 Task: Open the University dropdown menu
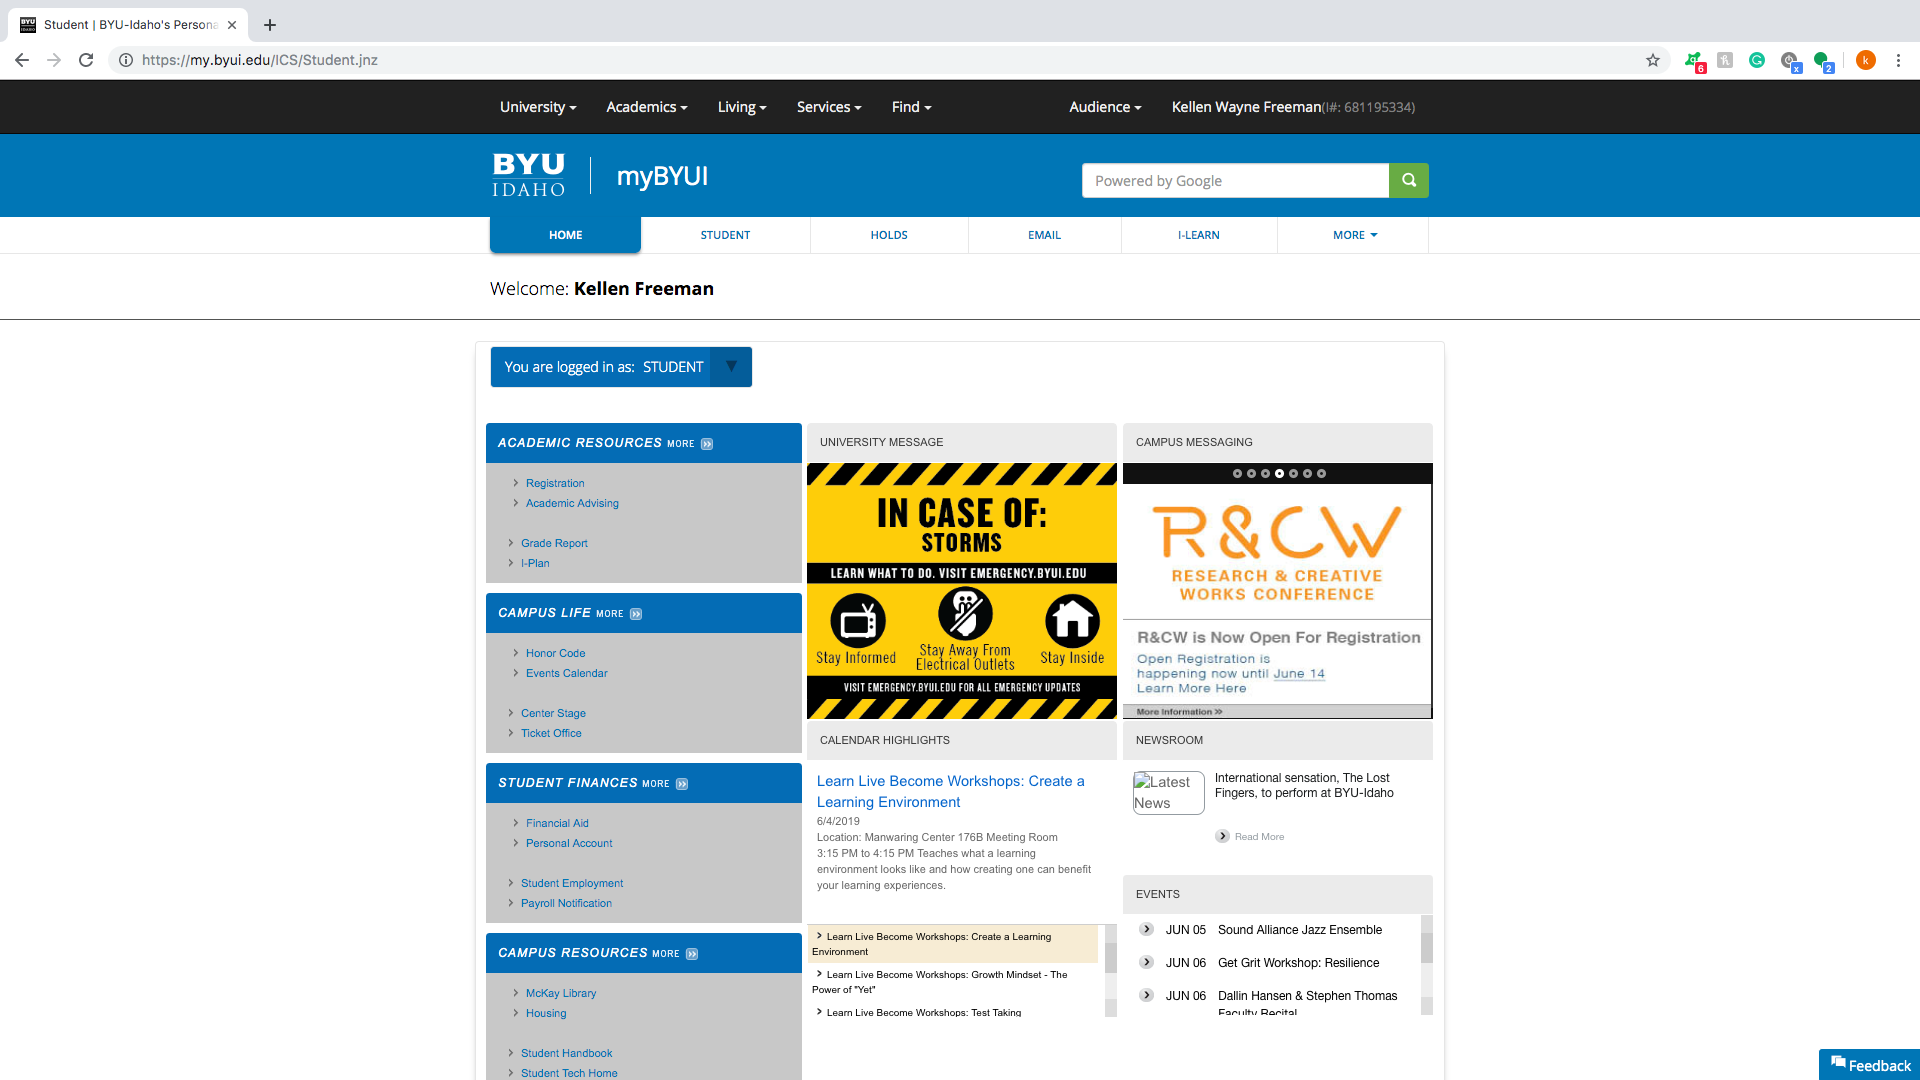[x=538, y=107]
